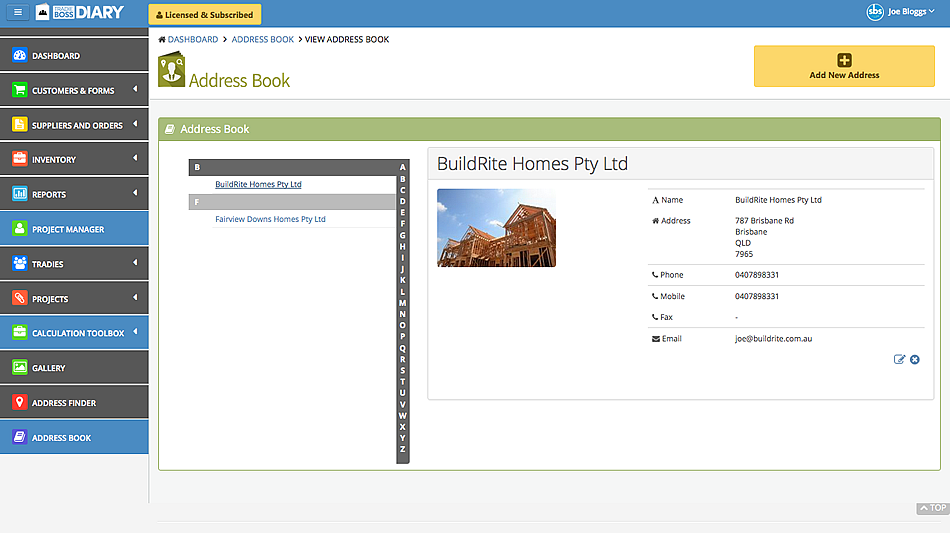
Task: Click the Address Book sidebar icon
Action: [x=19, y=437]
